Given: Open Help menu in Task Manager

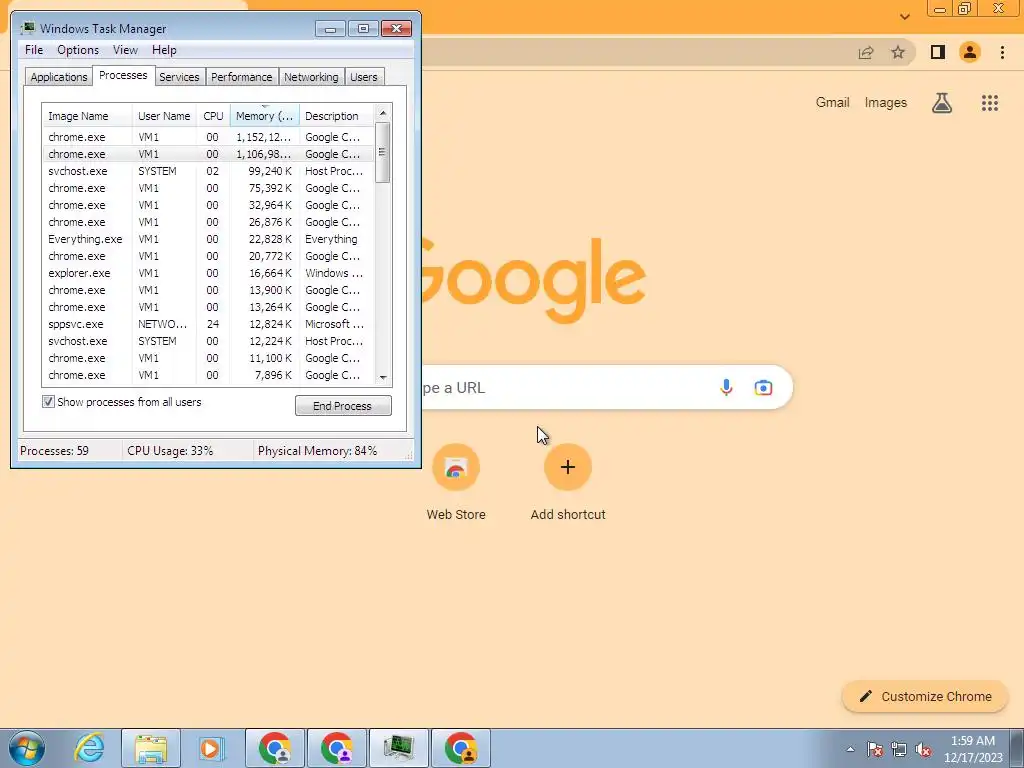Looking at the screenshot, I should [164, 50].
